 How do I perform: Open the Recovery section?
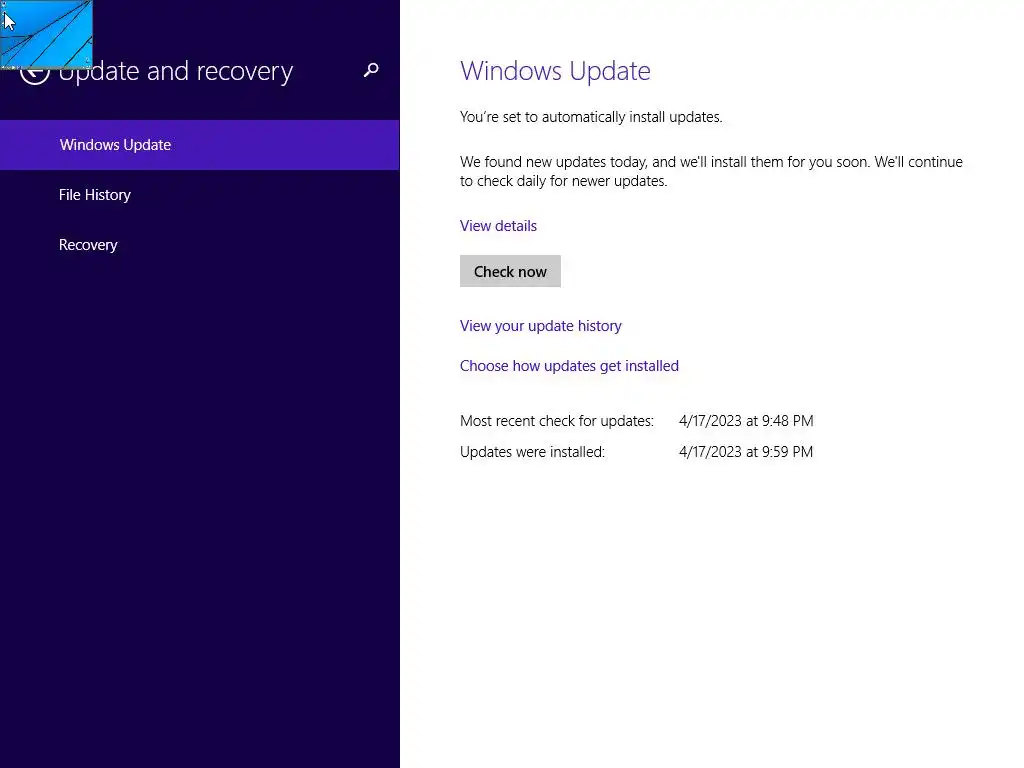(x=199, y=245)
